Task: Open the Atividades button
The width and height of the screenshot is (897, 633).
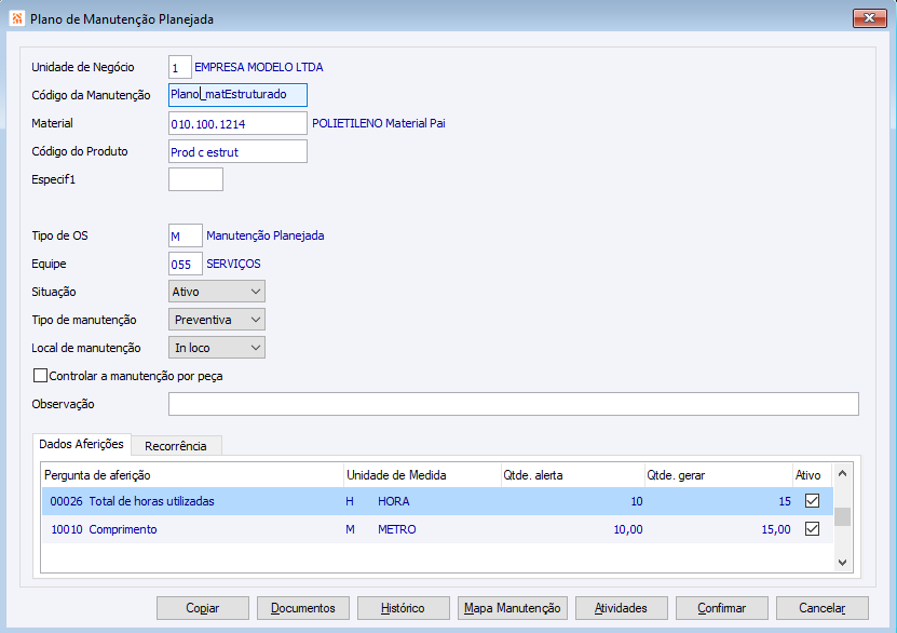Action: click(621, 608)
